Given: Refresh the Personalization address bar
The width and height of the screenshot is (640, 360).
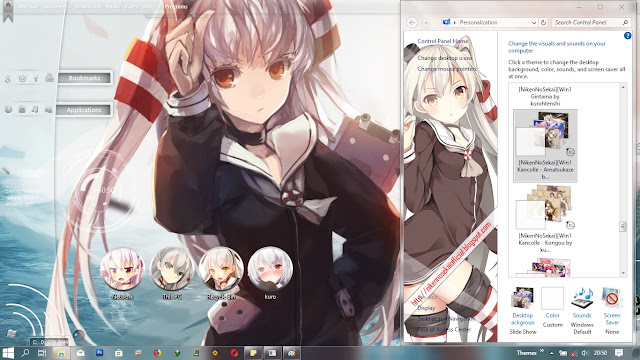Looking at the screenshot, I should point(543,23).
